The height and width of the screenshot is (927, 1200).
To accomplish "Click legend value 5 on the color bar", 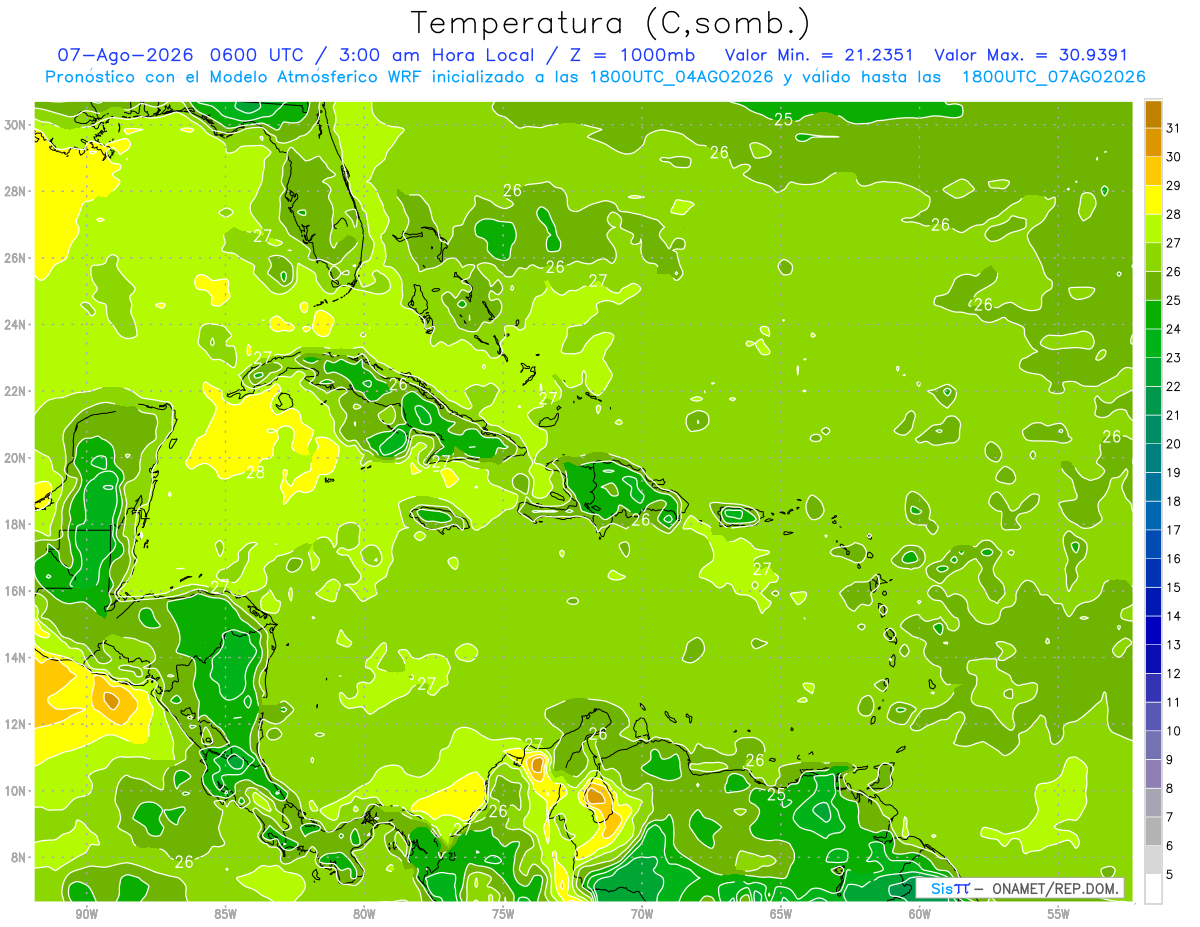I will (x=1170, y=875).
